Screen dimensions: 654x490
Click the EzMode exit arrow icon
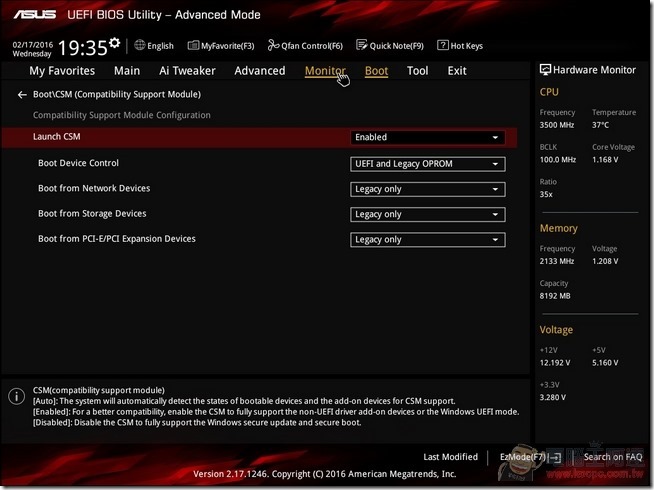[x=555, y=458]
